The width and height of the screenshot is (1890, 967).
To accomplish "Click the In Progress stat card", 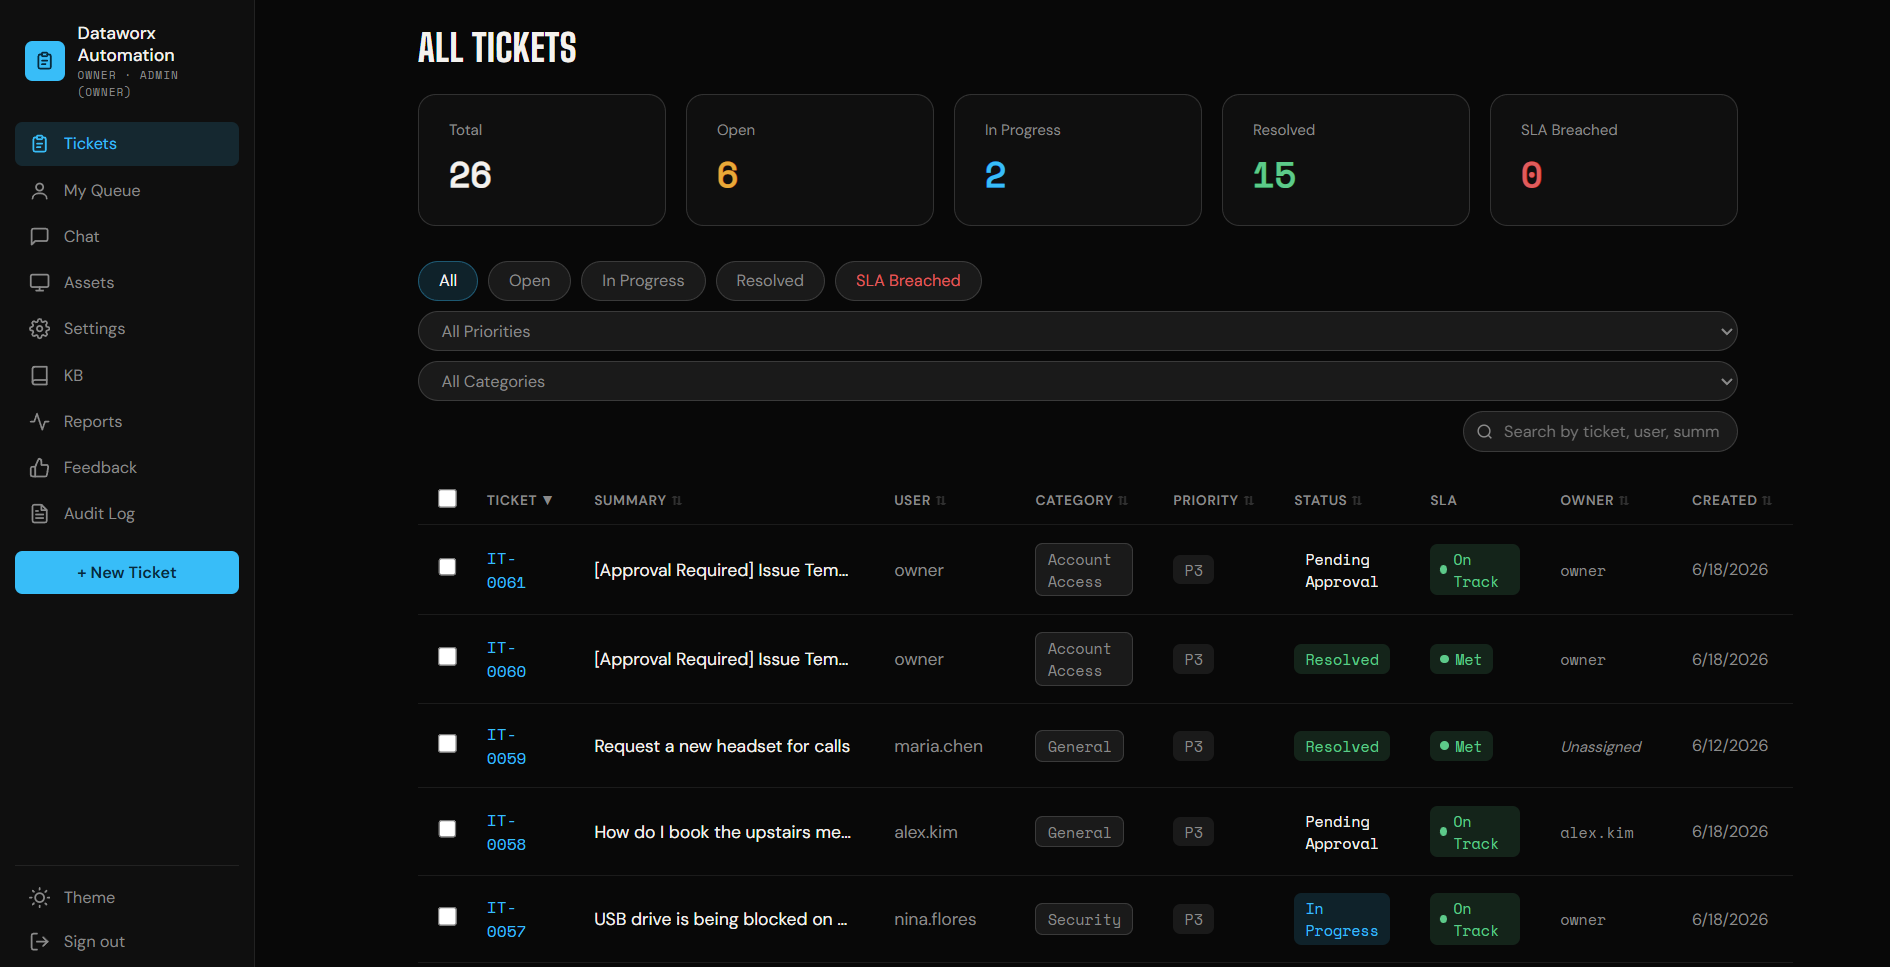I will click(1078, 160).
